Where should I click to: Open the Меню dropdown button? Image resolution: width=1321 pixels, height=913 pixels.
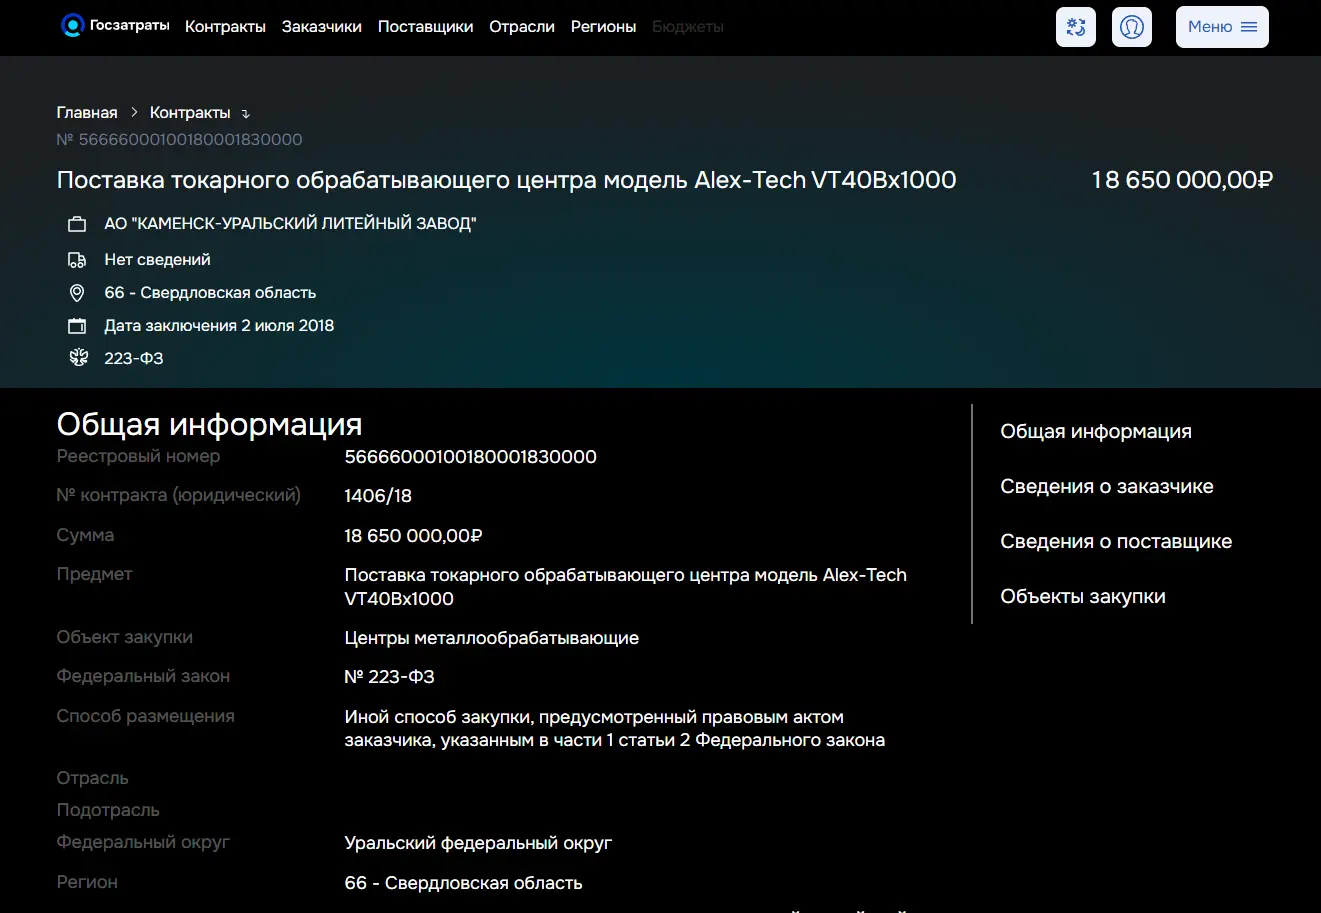point(1222,27)
